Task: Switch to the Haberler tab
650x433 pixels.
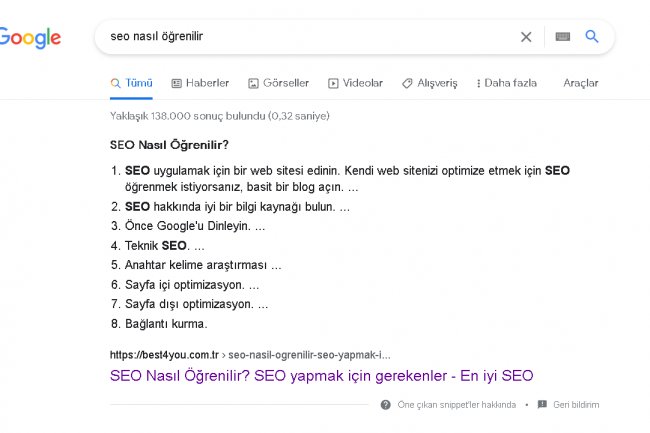Action: 200,83
